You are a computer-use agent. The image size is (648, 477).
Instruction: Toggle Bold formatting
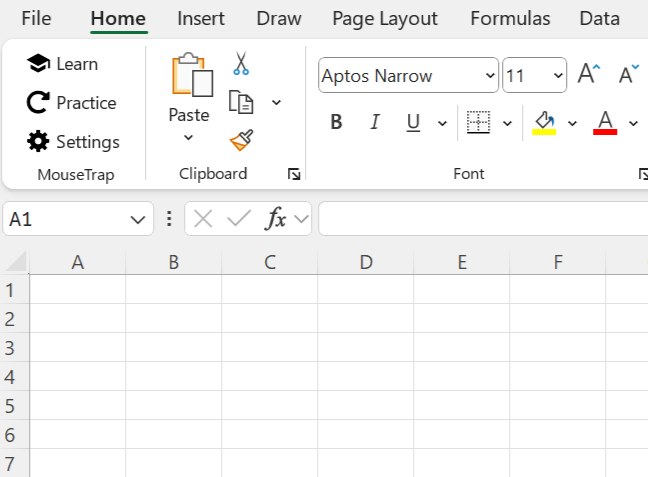tap(336, 122)
